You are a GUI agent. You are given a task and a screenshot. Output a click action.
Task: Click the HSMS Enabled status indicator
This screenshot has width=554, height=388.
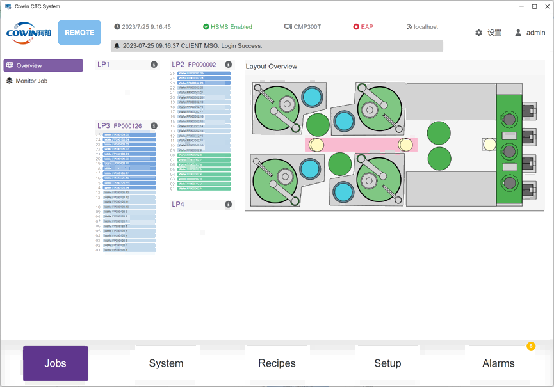tap(228, 27)
